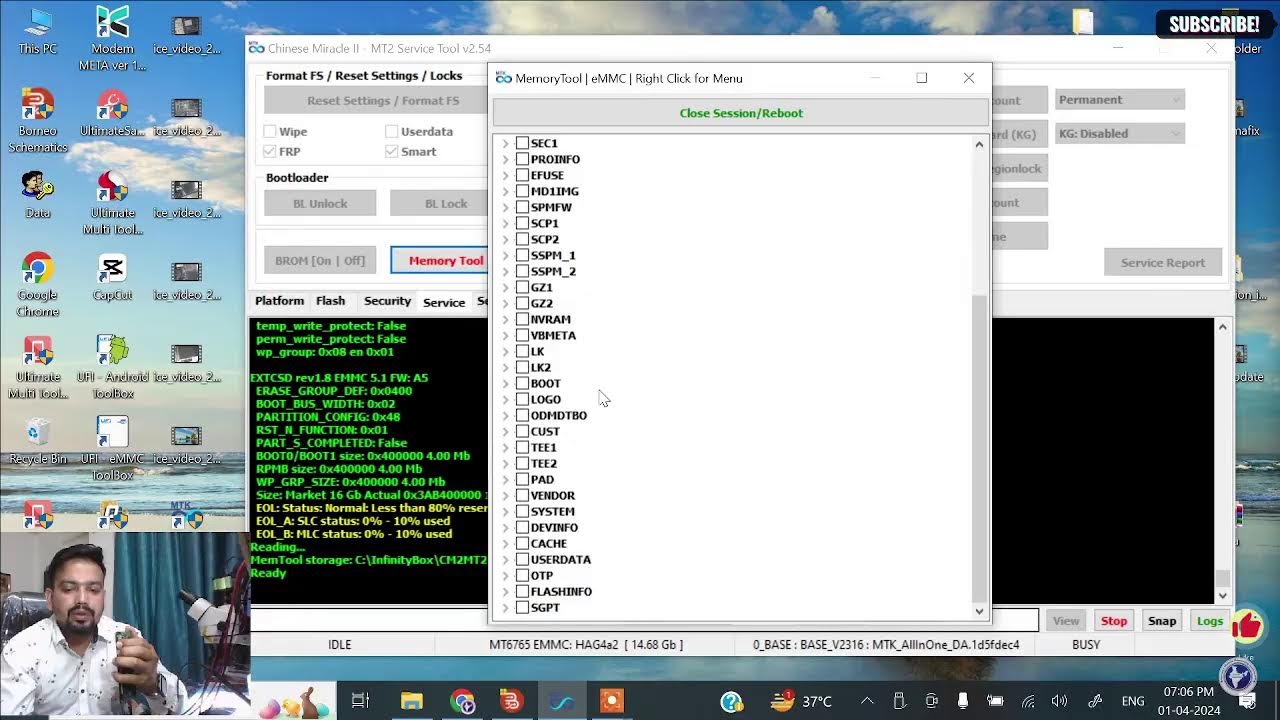
Task: Tick the BOOT partition checkbox
Action: (522, 383)
